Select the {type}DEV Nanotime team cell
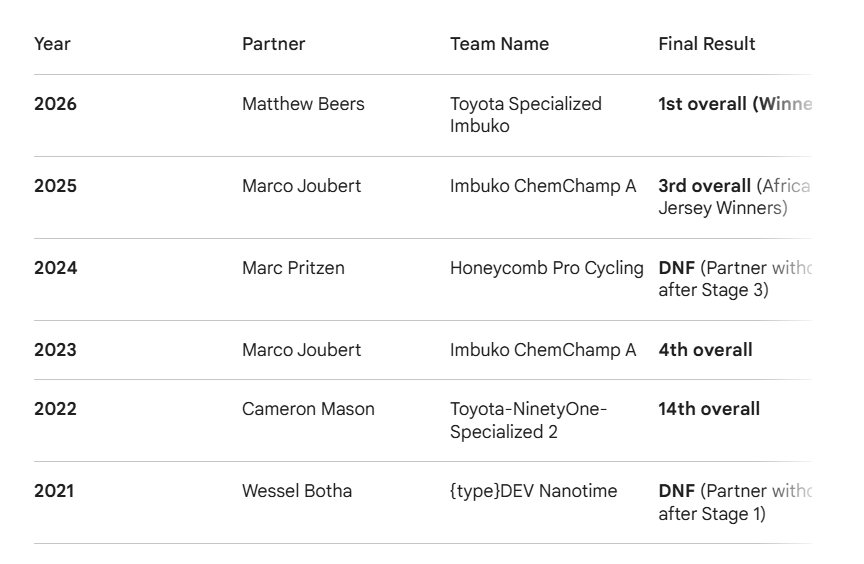 pyautogui.click(x=533, y=491)
